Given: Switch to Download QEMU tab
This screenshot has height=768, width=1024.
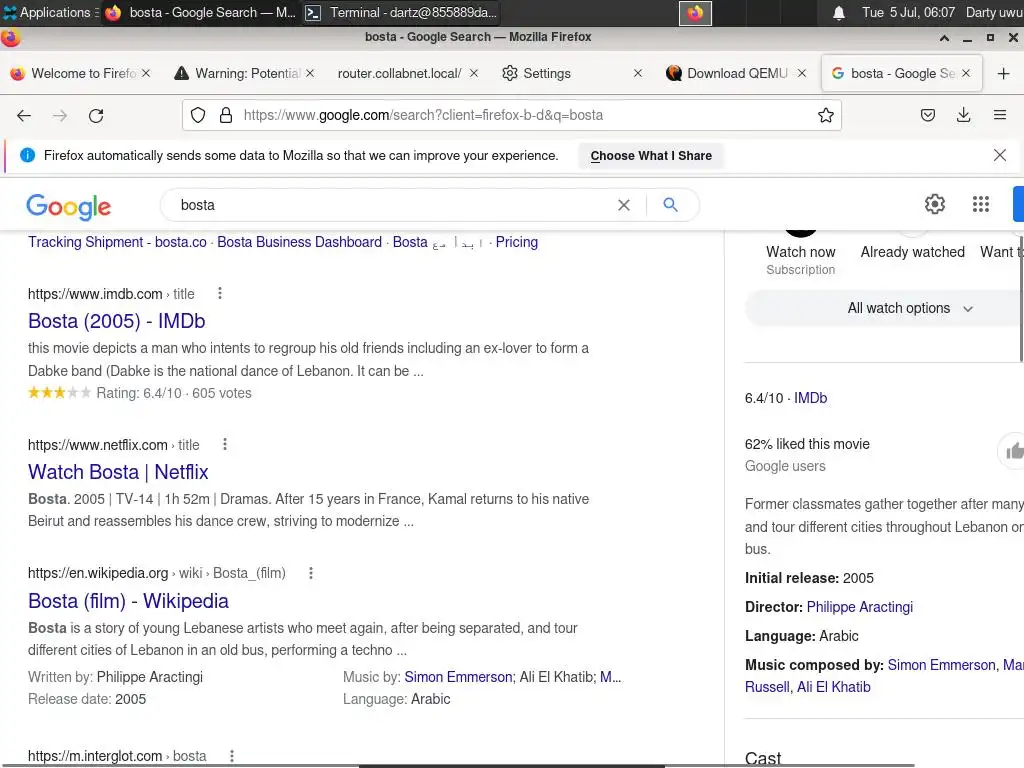Looking at the screenshot, I should 737,73.
